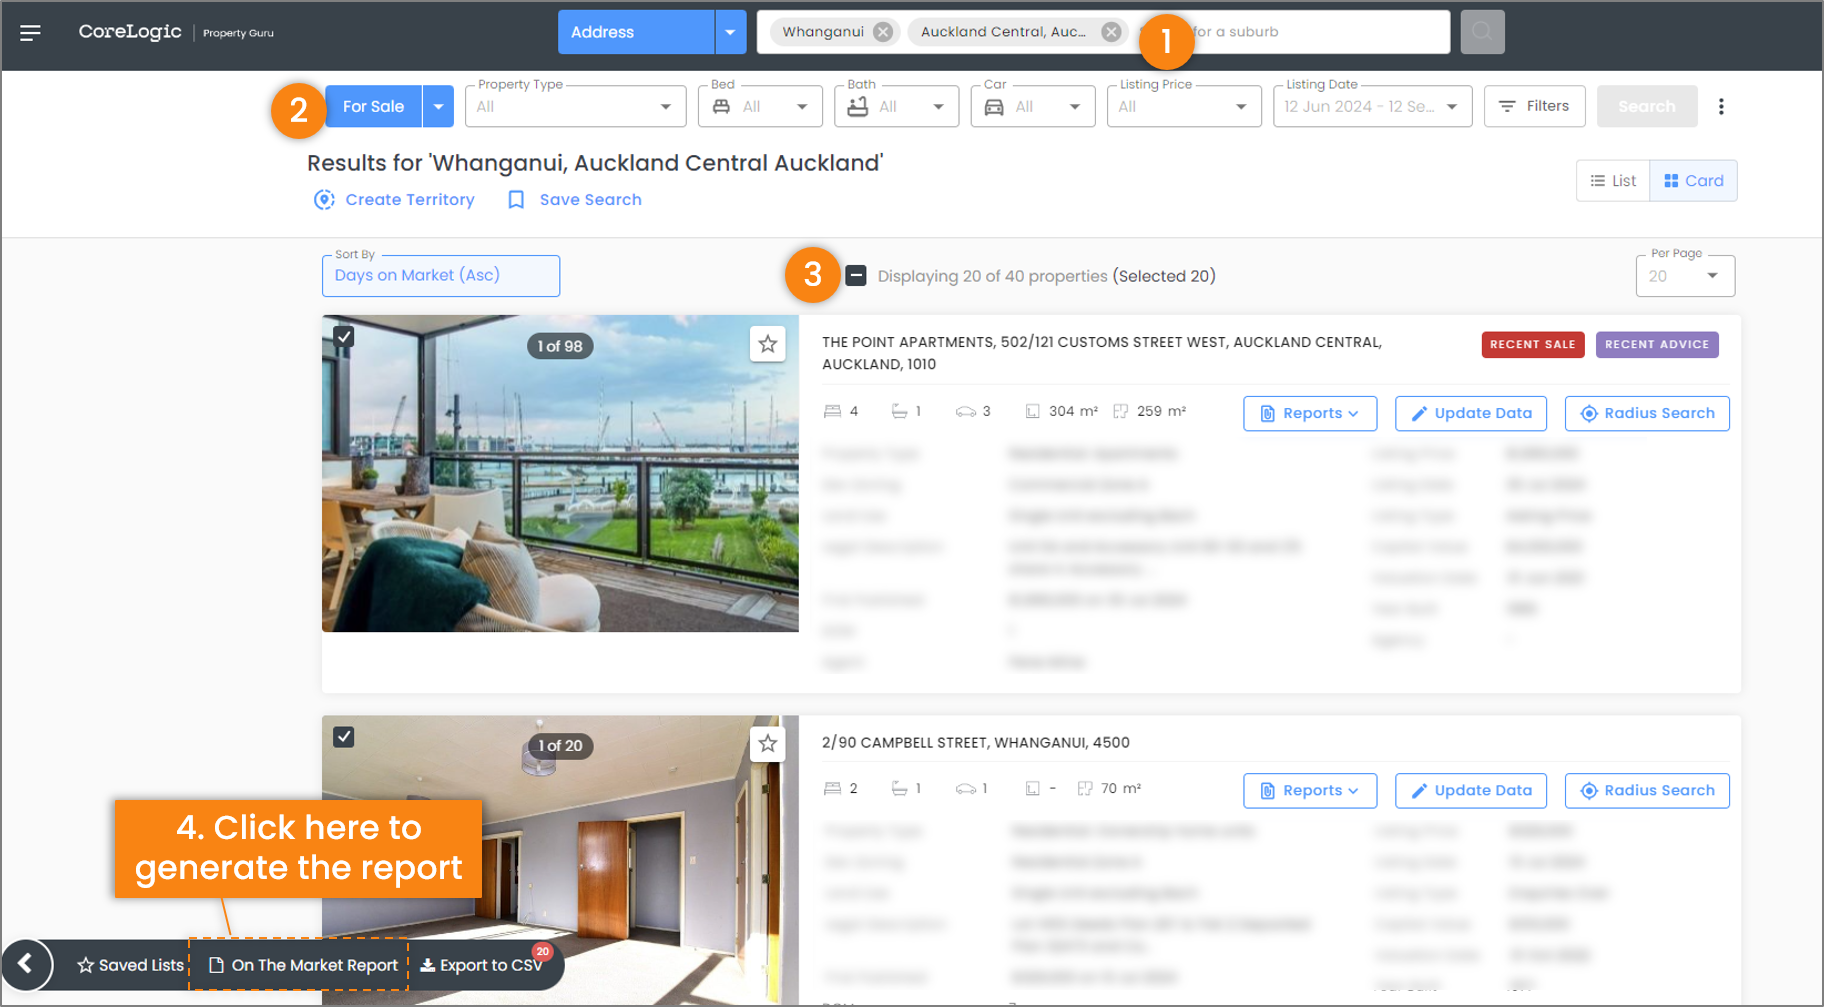1824x1007 pixels.
Task: Favorite the Point Apartments listing star
Action: (768, 344)
